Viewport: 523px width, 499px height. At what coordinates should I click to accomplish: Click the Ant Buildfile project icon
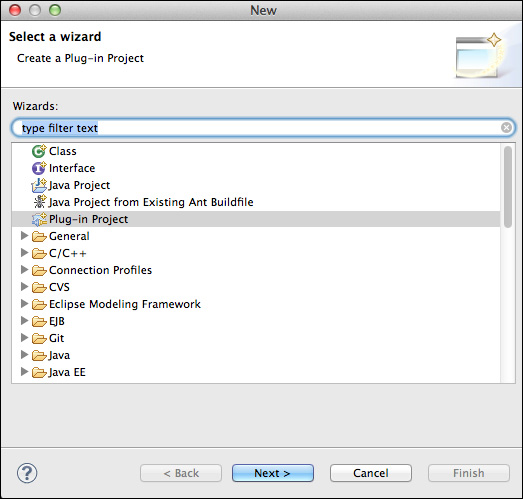40,202
